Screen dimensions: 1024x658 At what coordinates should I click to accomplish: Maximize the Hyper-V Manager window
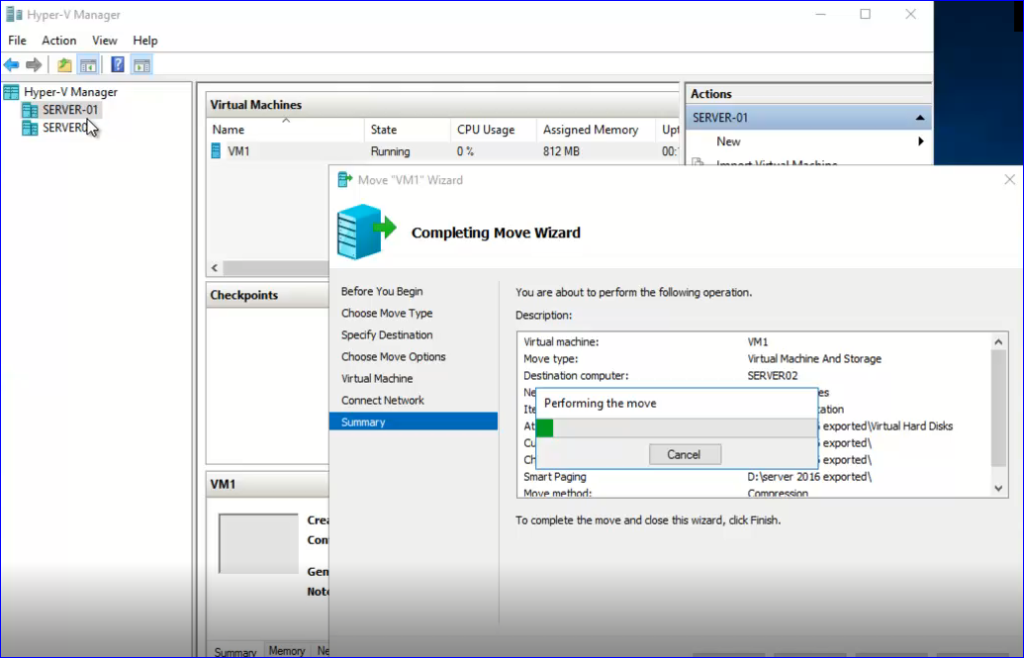865,14
